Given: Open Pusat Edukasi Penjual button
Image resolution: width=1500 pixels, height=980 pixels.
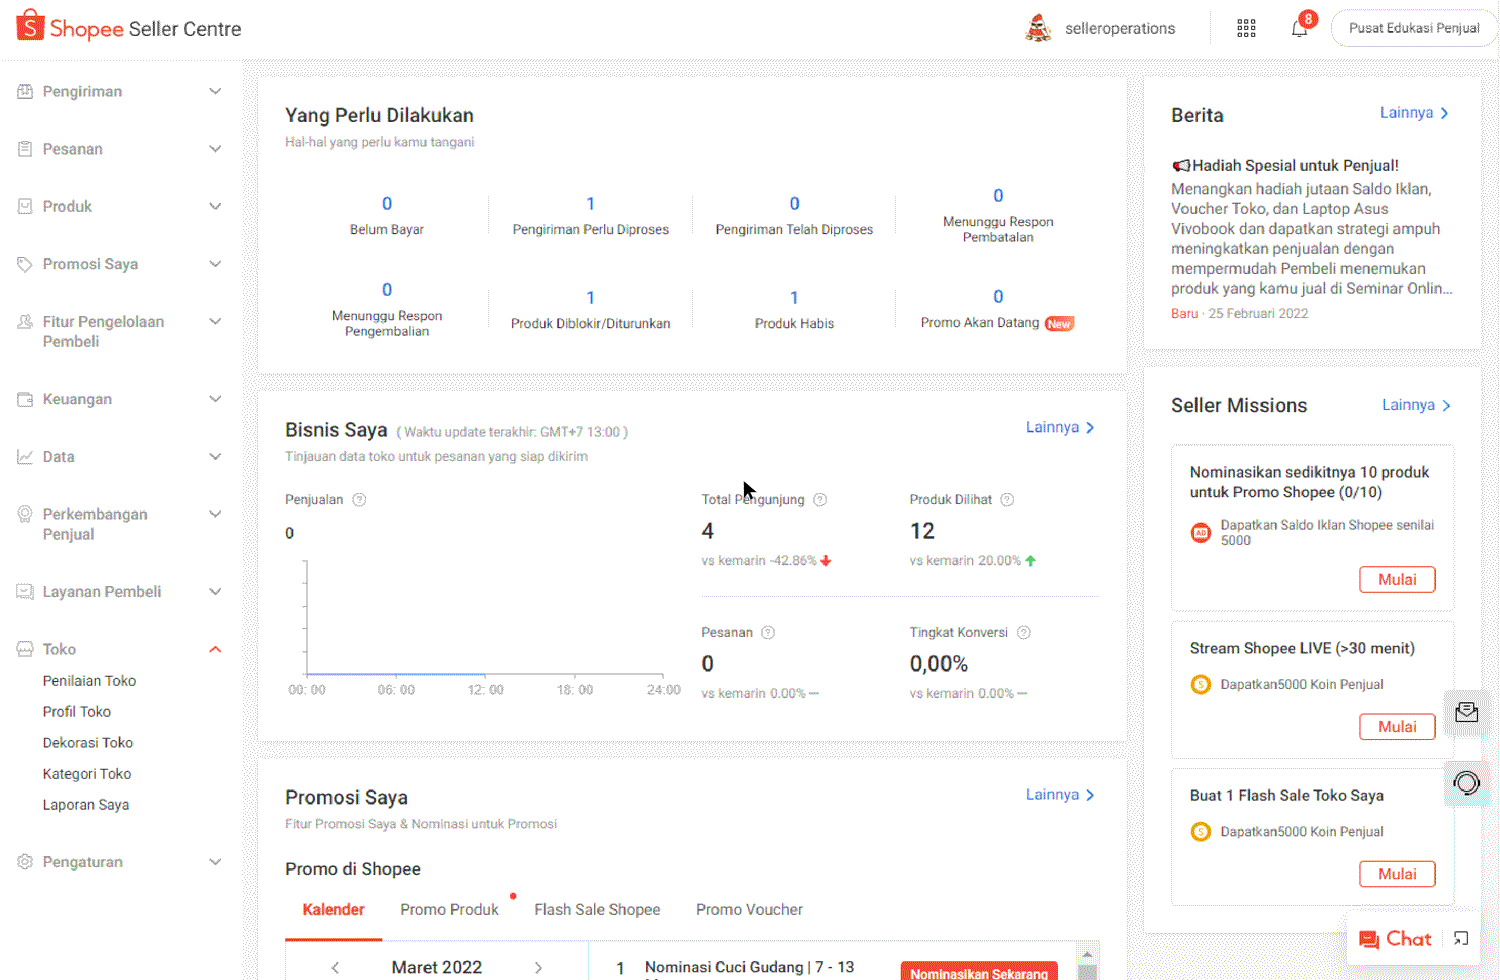Looking at the screenshot, I should pyautogui.click(x=1413, y=29).
